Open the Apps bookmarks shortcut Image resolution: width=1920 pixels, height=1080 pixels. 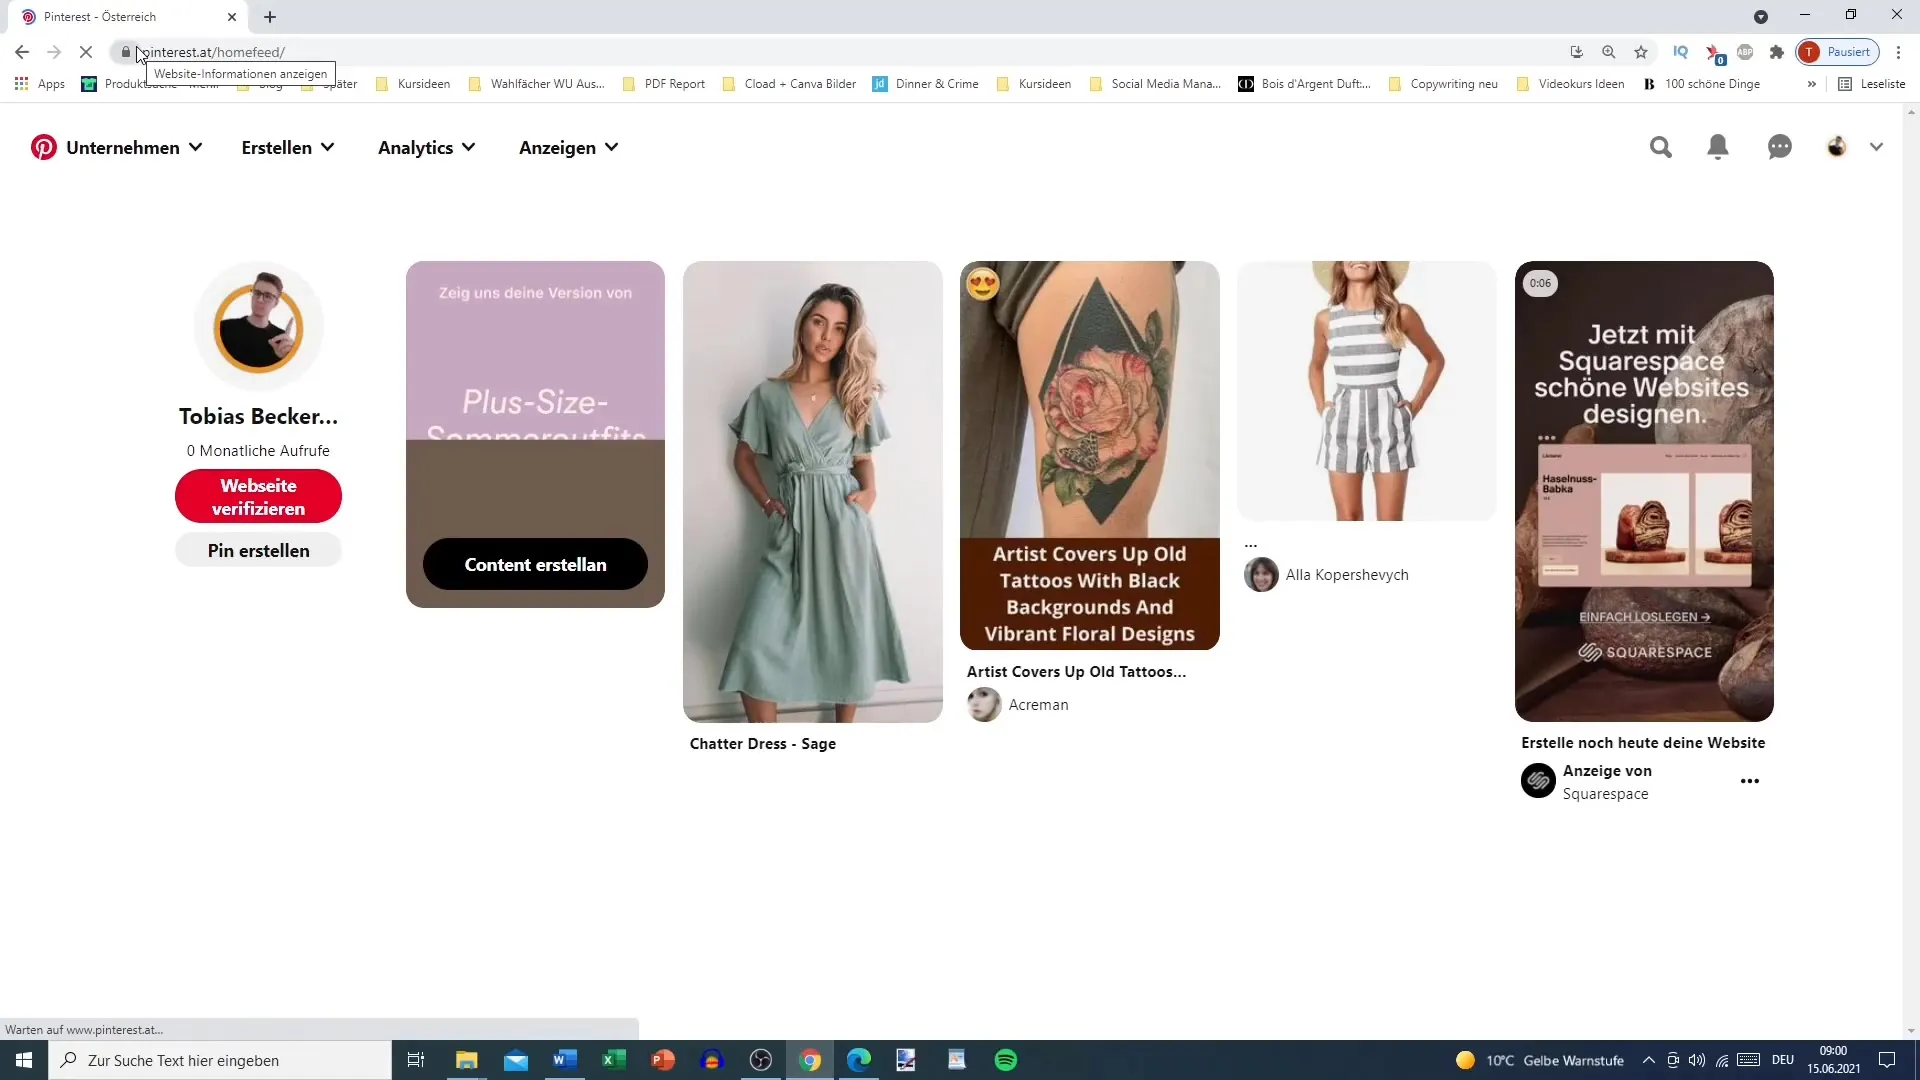[40, 84]
